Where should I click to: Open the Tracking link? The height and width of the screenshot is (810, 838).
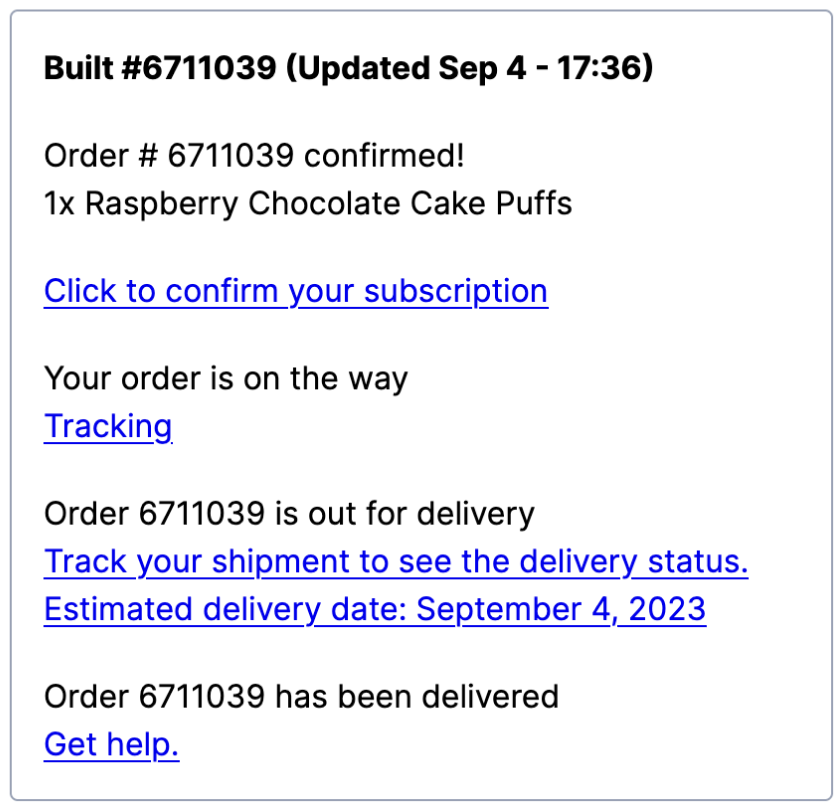(x=108, y=426)
